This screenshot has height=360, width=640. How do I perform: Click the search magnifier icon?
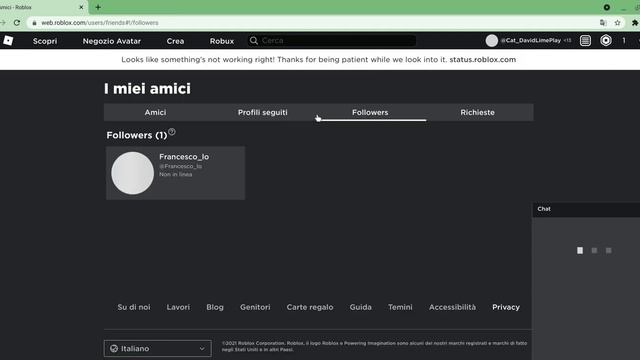tap(254, 40)
